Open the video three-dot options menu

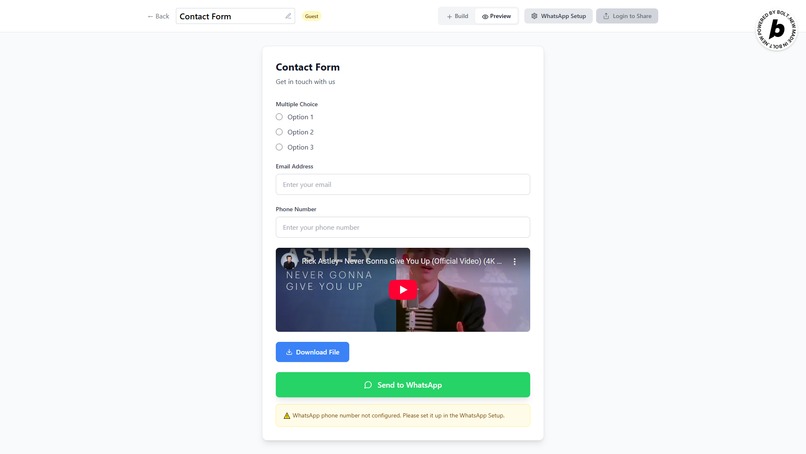(515, 262)
